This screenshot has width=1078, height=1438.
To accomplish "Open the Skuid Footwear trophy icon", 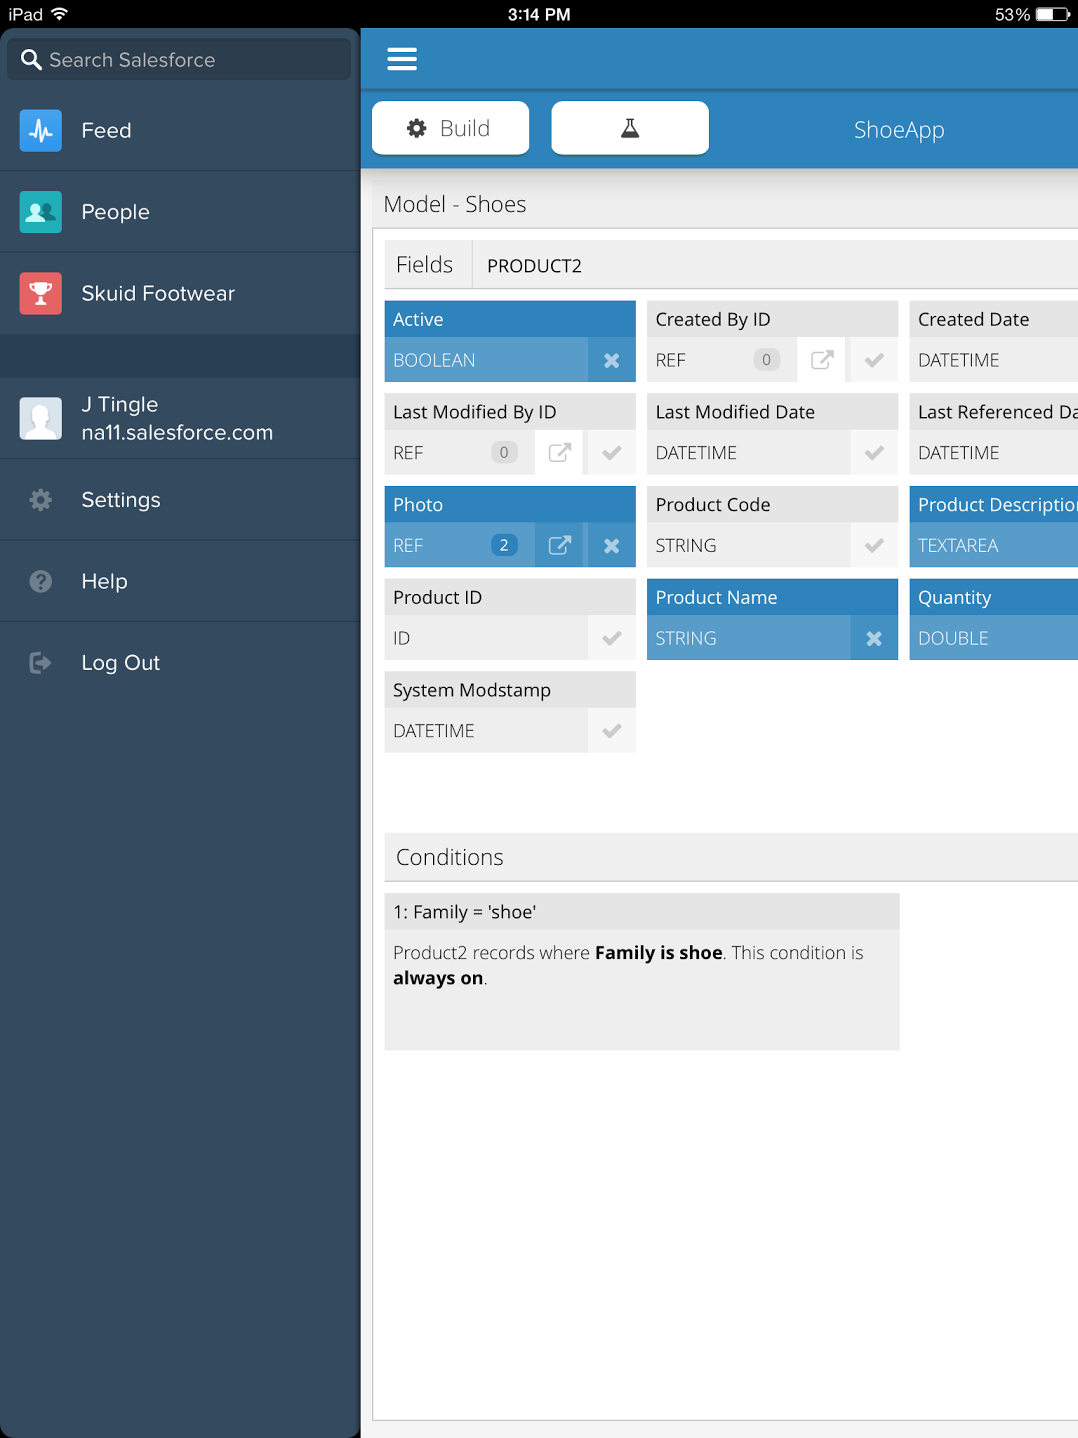I will tap(41, 294).
